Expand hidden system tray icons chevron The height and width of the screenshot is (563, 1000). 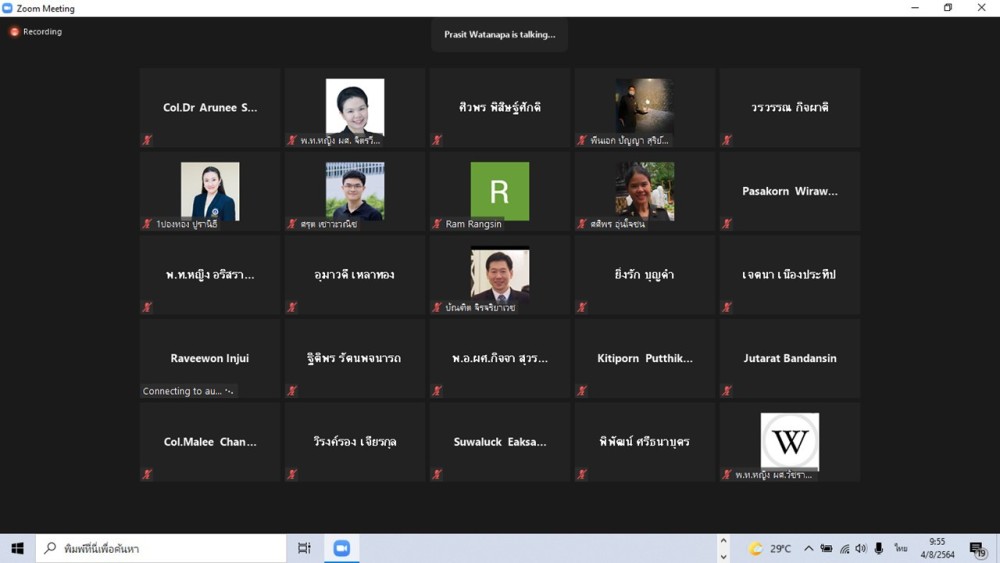808,549
